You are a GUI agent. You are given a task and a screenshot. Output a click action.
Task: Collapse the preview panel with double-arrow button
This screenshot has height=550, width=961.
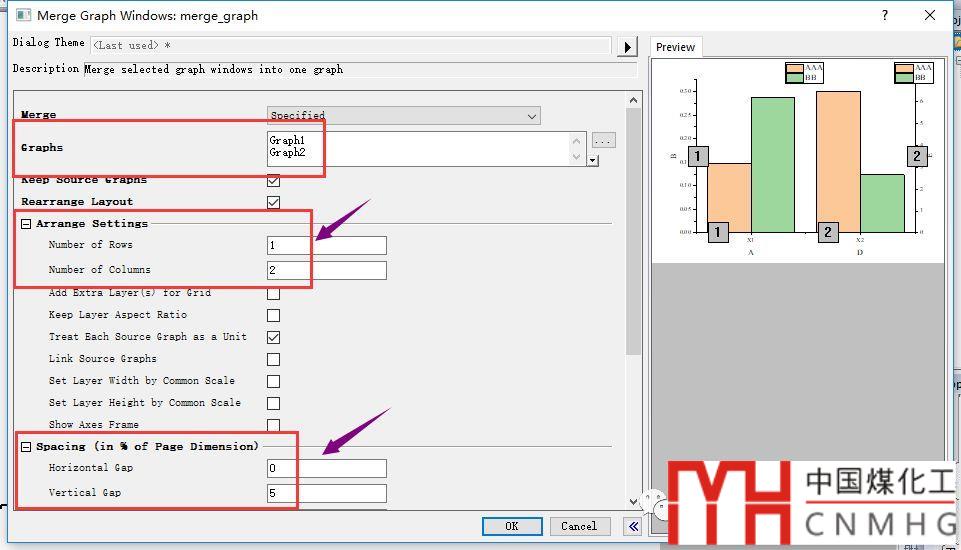633,526
